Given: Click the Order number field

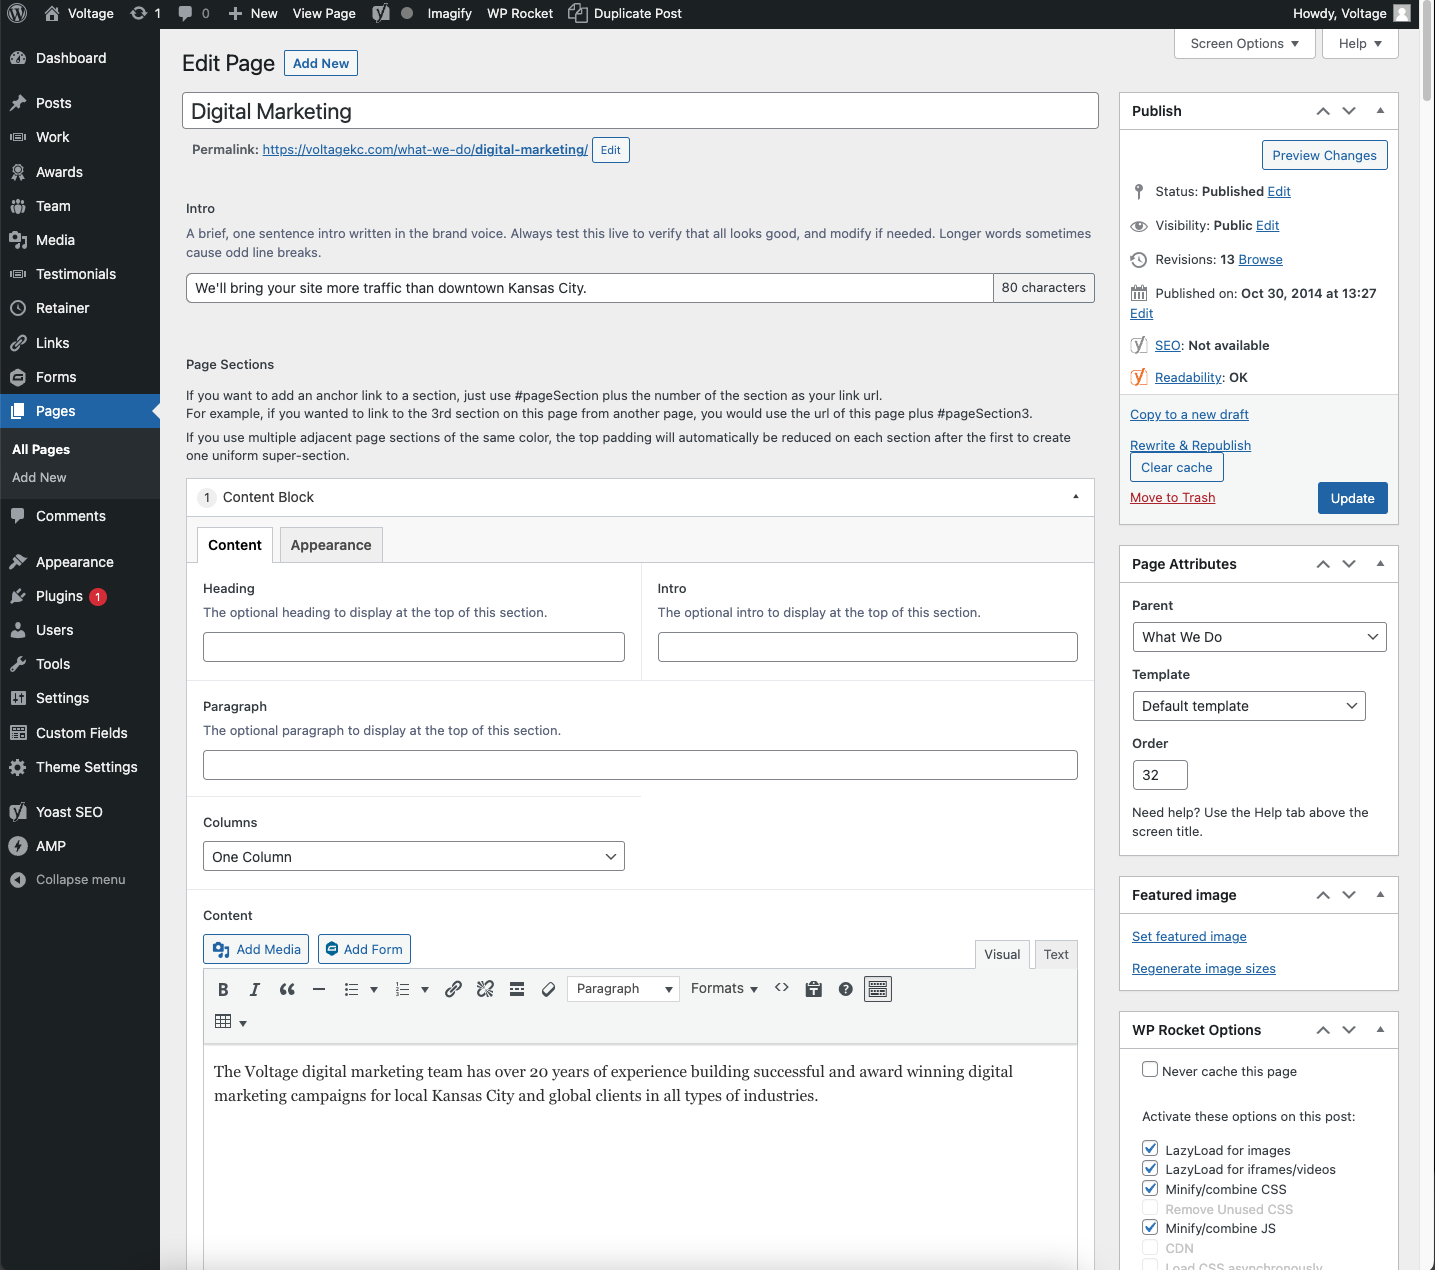Looking at the screenshot, I should (1159, 774).
